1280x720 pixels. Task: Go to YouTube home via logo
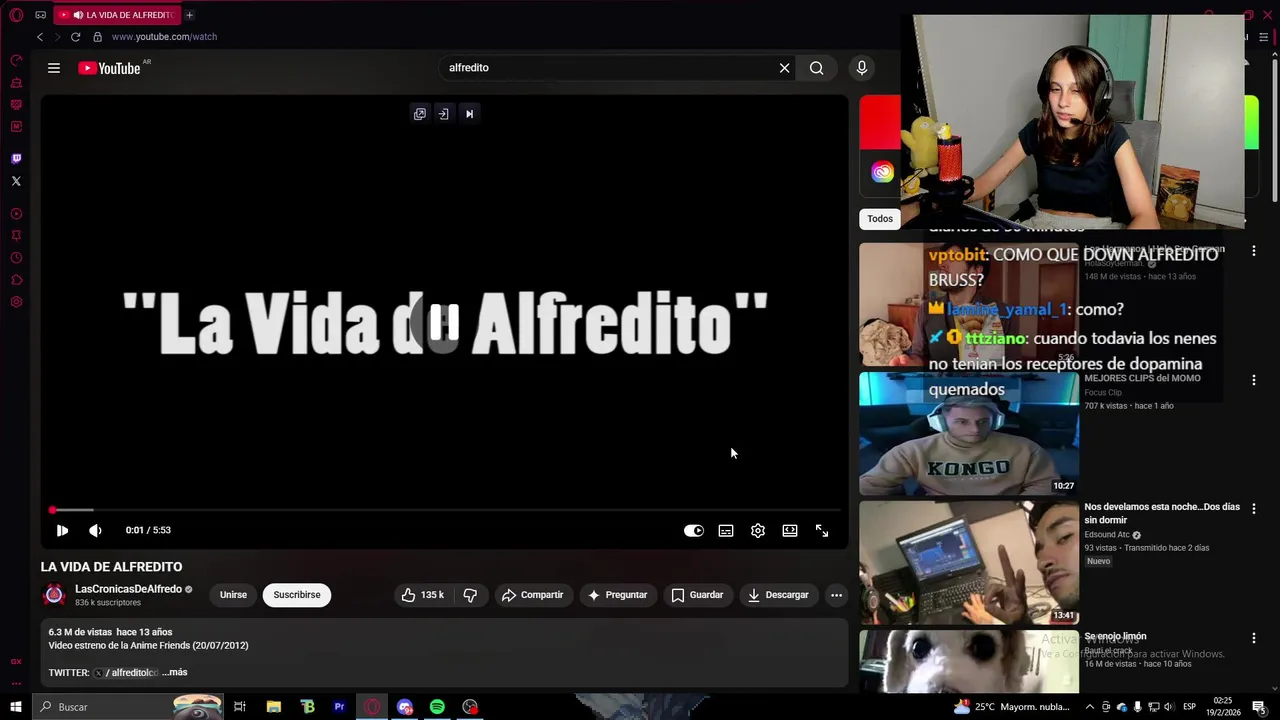coord(110,68)
